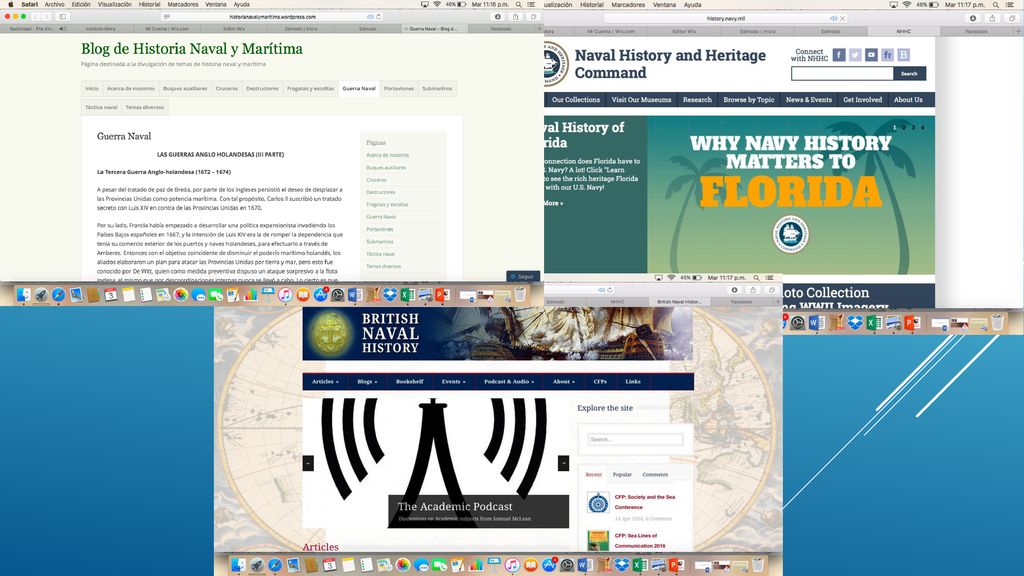This screenshot has height=576, width=1024.
Task: Launch Launchpad from the dock below the blog window
Action: (x=41, y=295)
